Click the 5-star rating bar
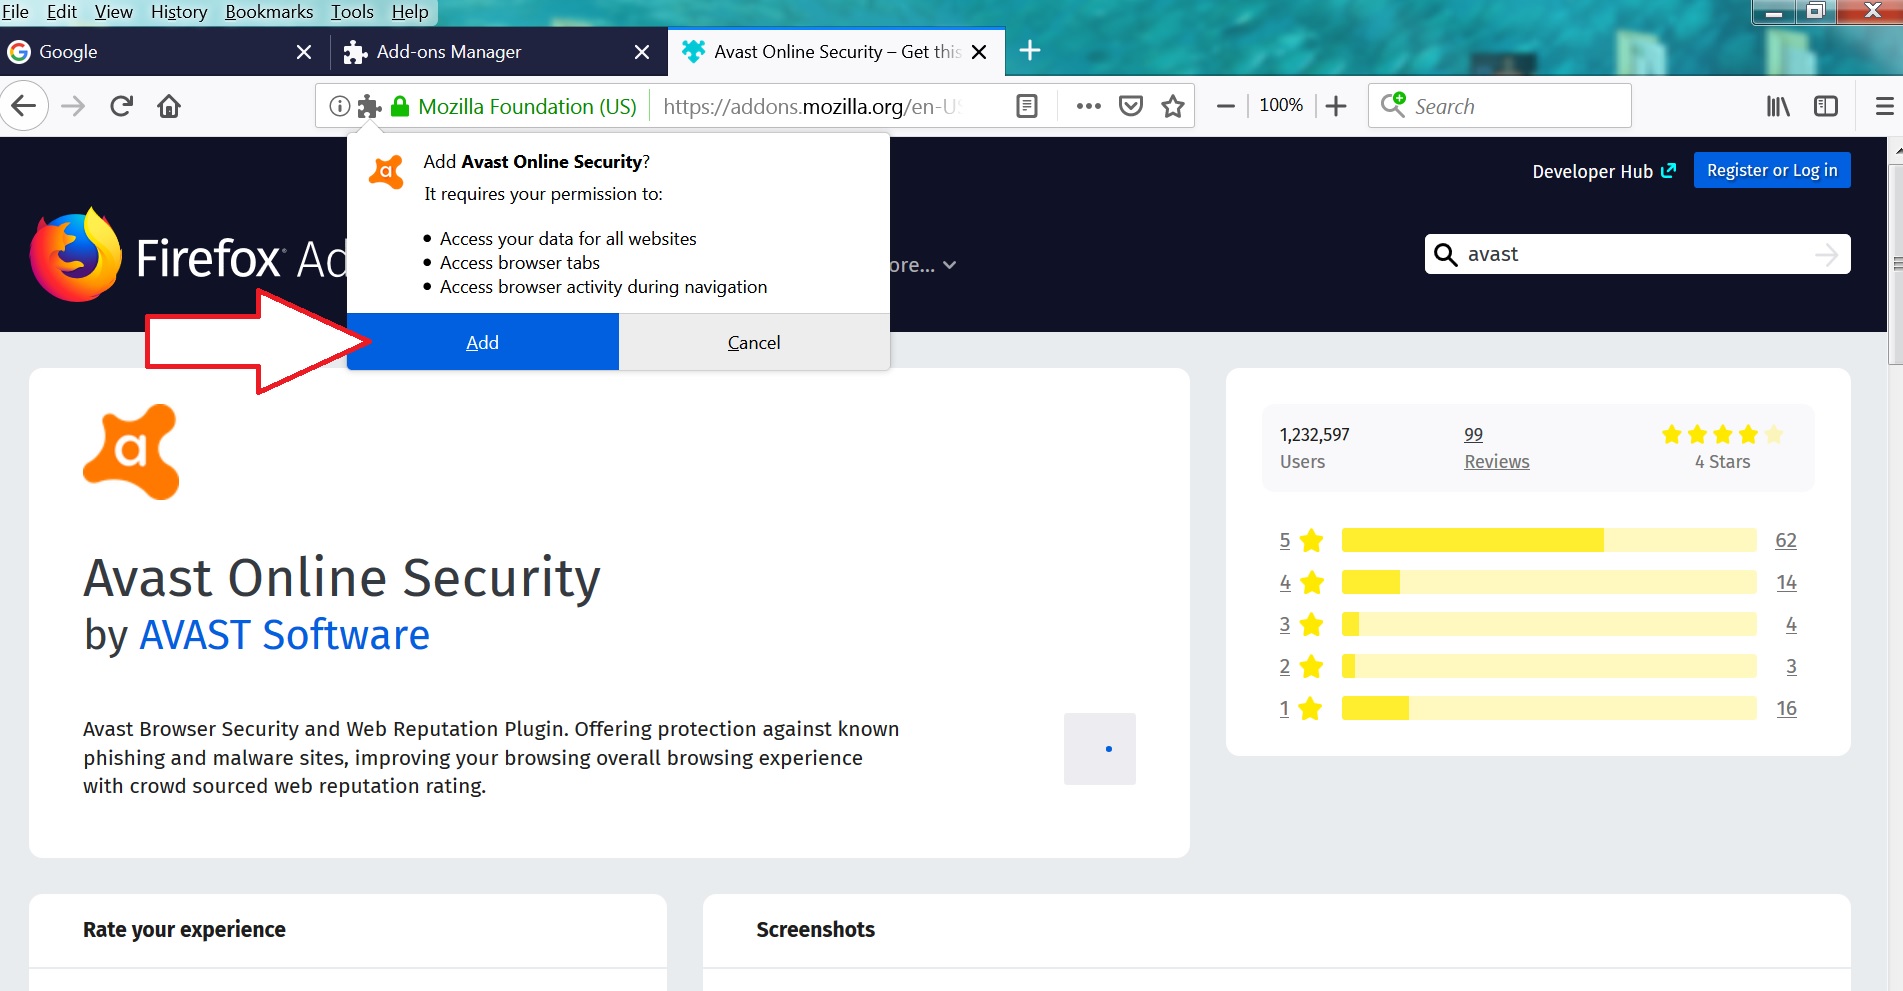Image resolution: width=1903 pixels, height=991 pixels. coord(1549,540)
